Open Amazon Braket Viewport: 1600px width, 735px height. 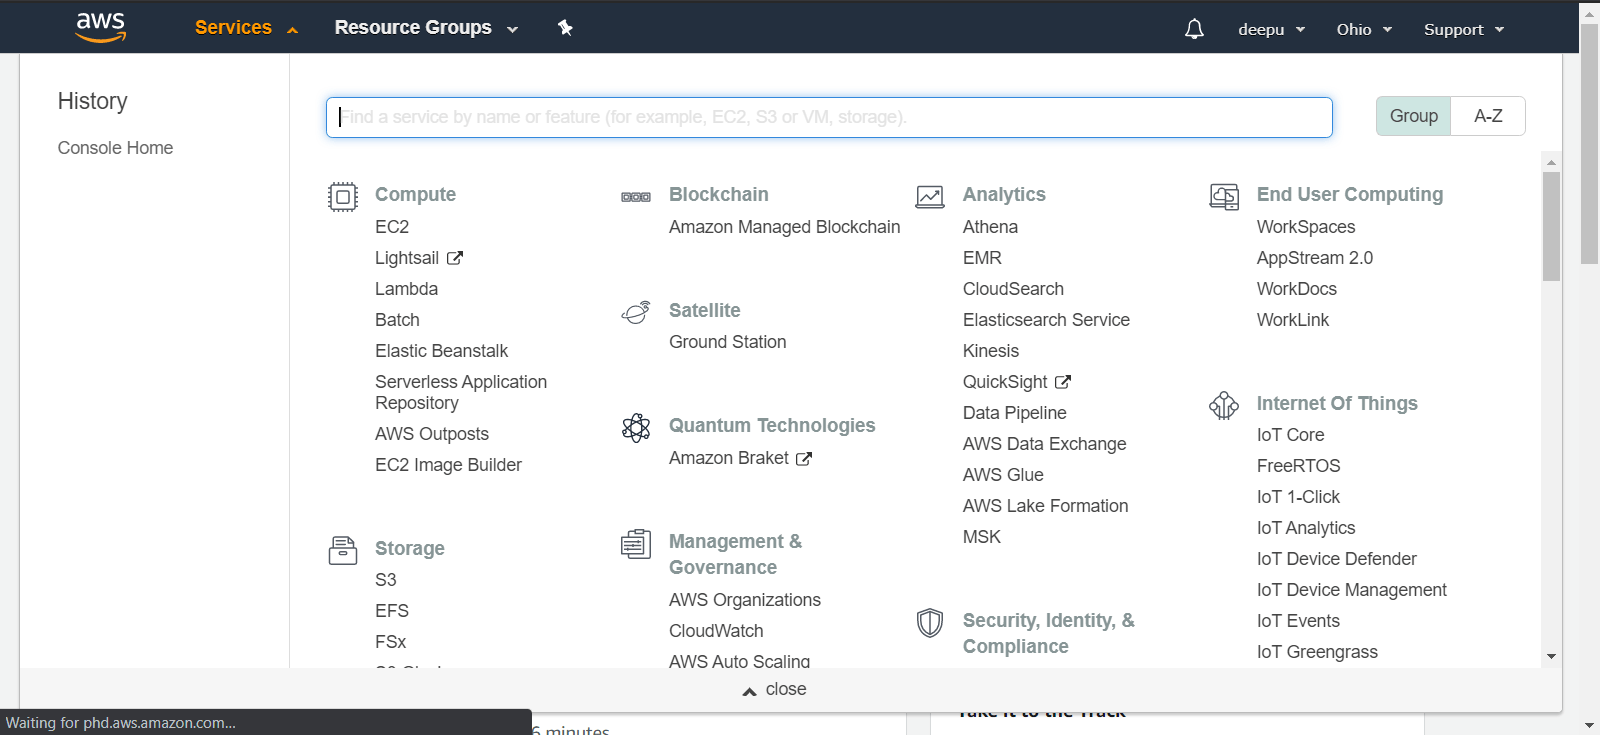pyautogui.click(x=729, y=458)
